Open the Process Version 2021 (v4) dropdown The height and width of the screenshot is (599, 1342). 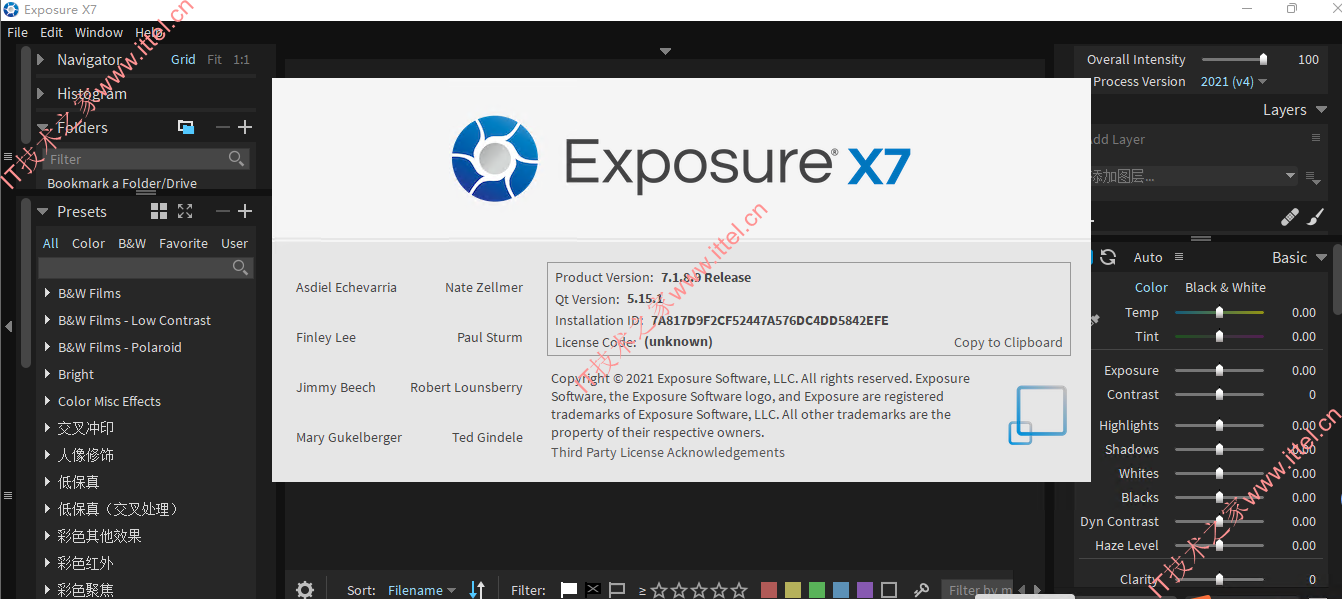tap(1234, 82)
